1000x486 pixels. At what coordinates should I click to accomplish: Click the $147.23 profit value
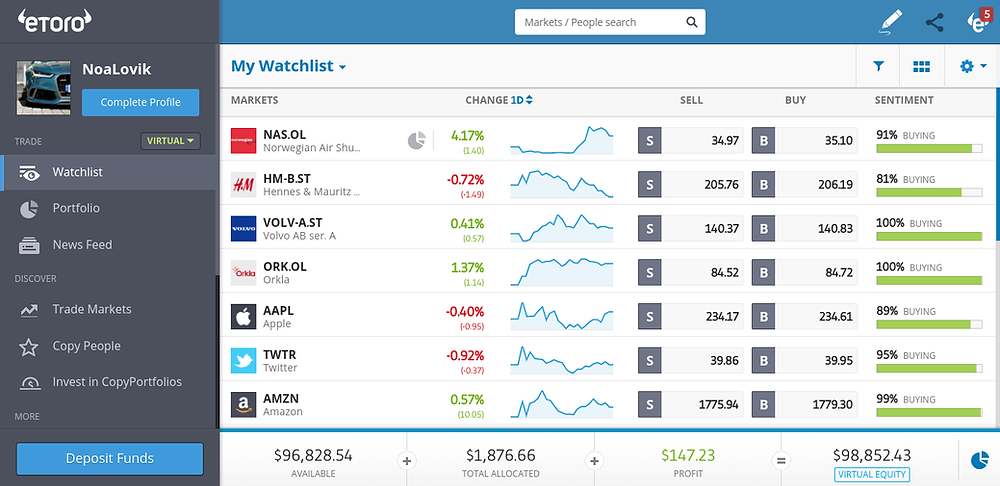[x=688, y=455]
